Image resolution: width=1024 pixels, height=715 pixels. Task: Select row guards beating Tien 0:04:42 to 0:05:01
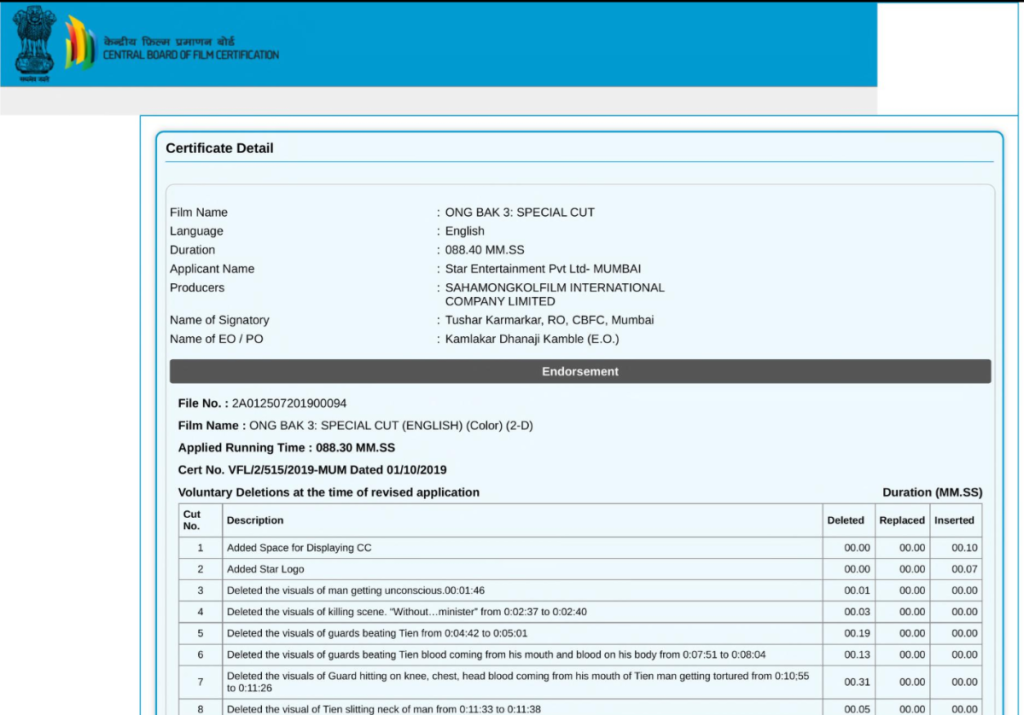(x=580, y=633)
